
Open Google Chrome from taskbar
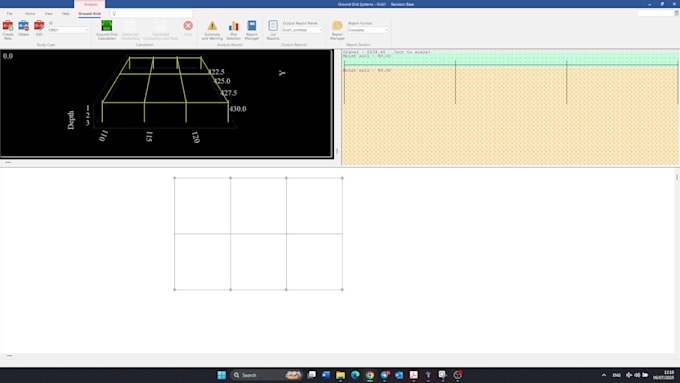coord(370,375)
